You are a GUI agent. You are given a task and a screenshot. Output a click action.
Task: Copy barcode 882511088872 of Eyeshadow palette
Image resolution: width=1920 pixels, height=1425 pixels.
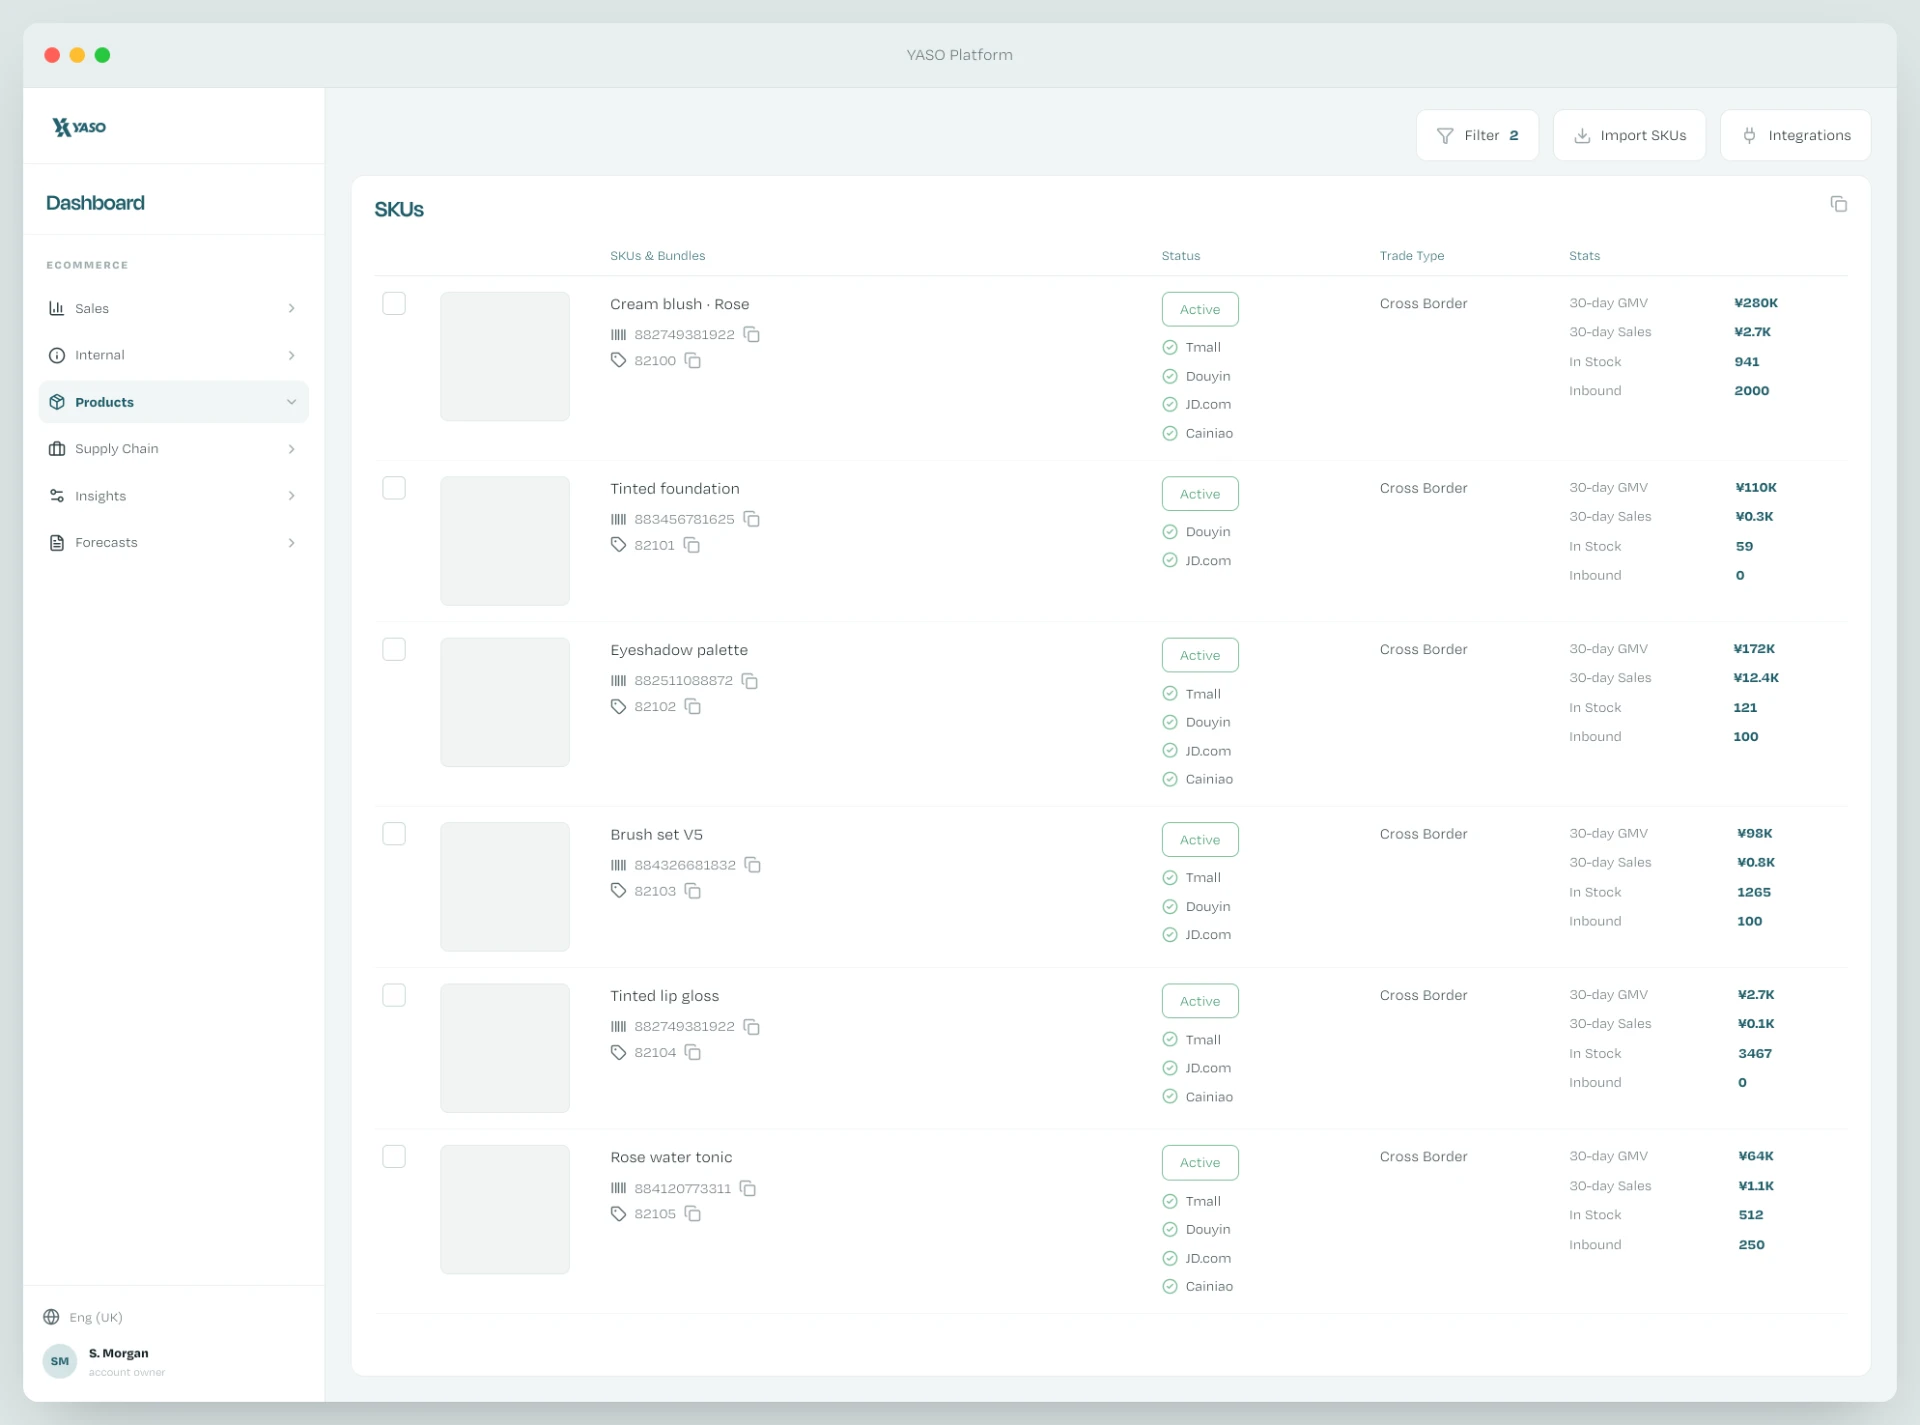tap(750, 681)
